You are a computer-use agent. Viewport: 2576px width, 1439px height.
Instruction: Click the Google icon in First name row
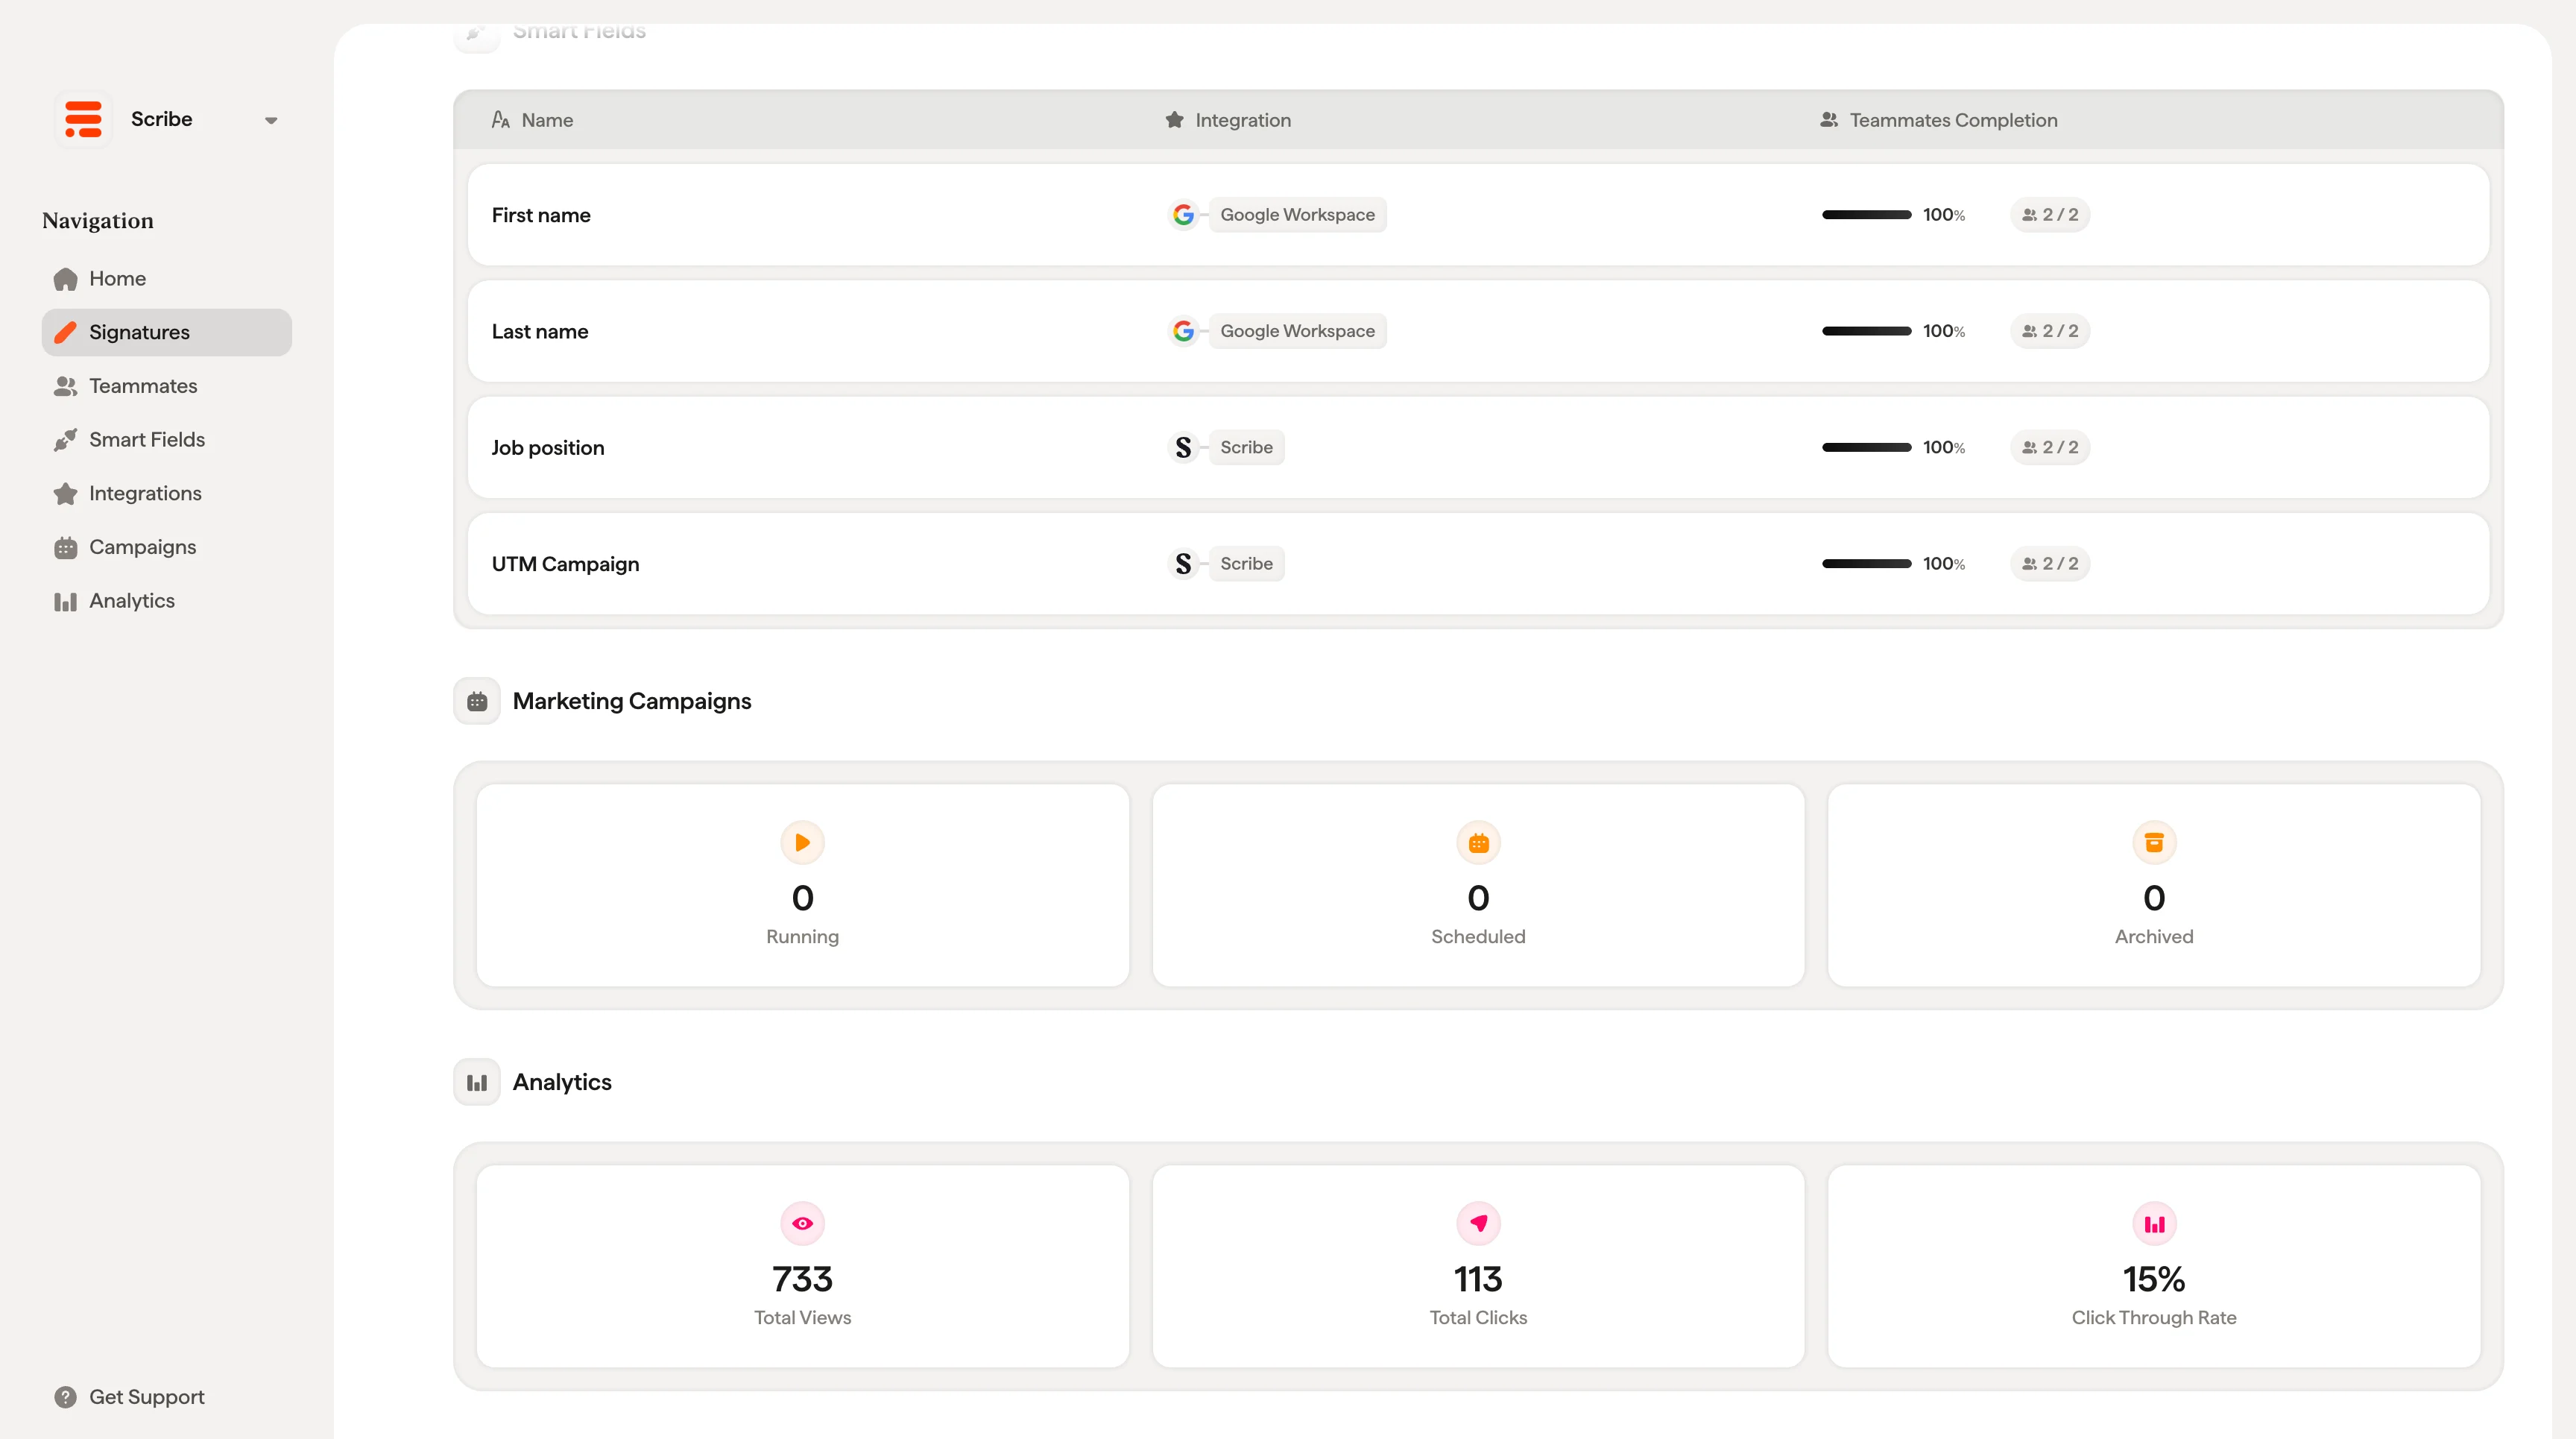click(x=1183, y=215)
